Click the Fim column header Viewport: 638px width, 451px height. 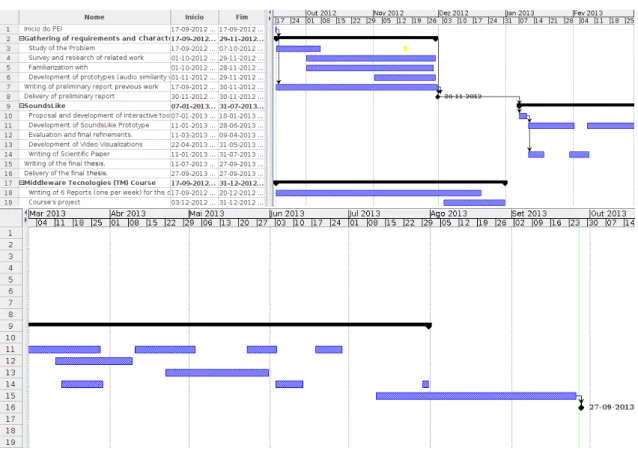pyautogui.click(x=242, y=17)
